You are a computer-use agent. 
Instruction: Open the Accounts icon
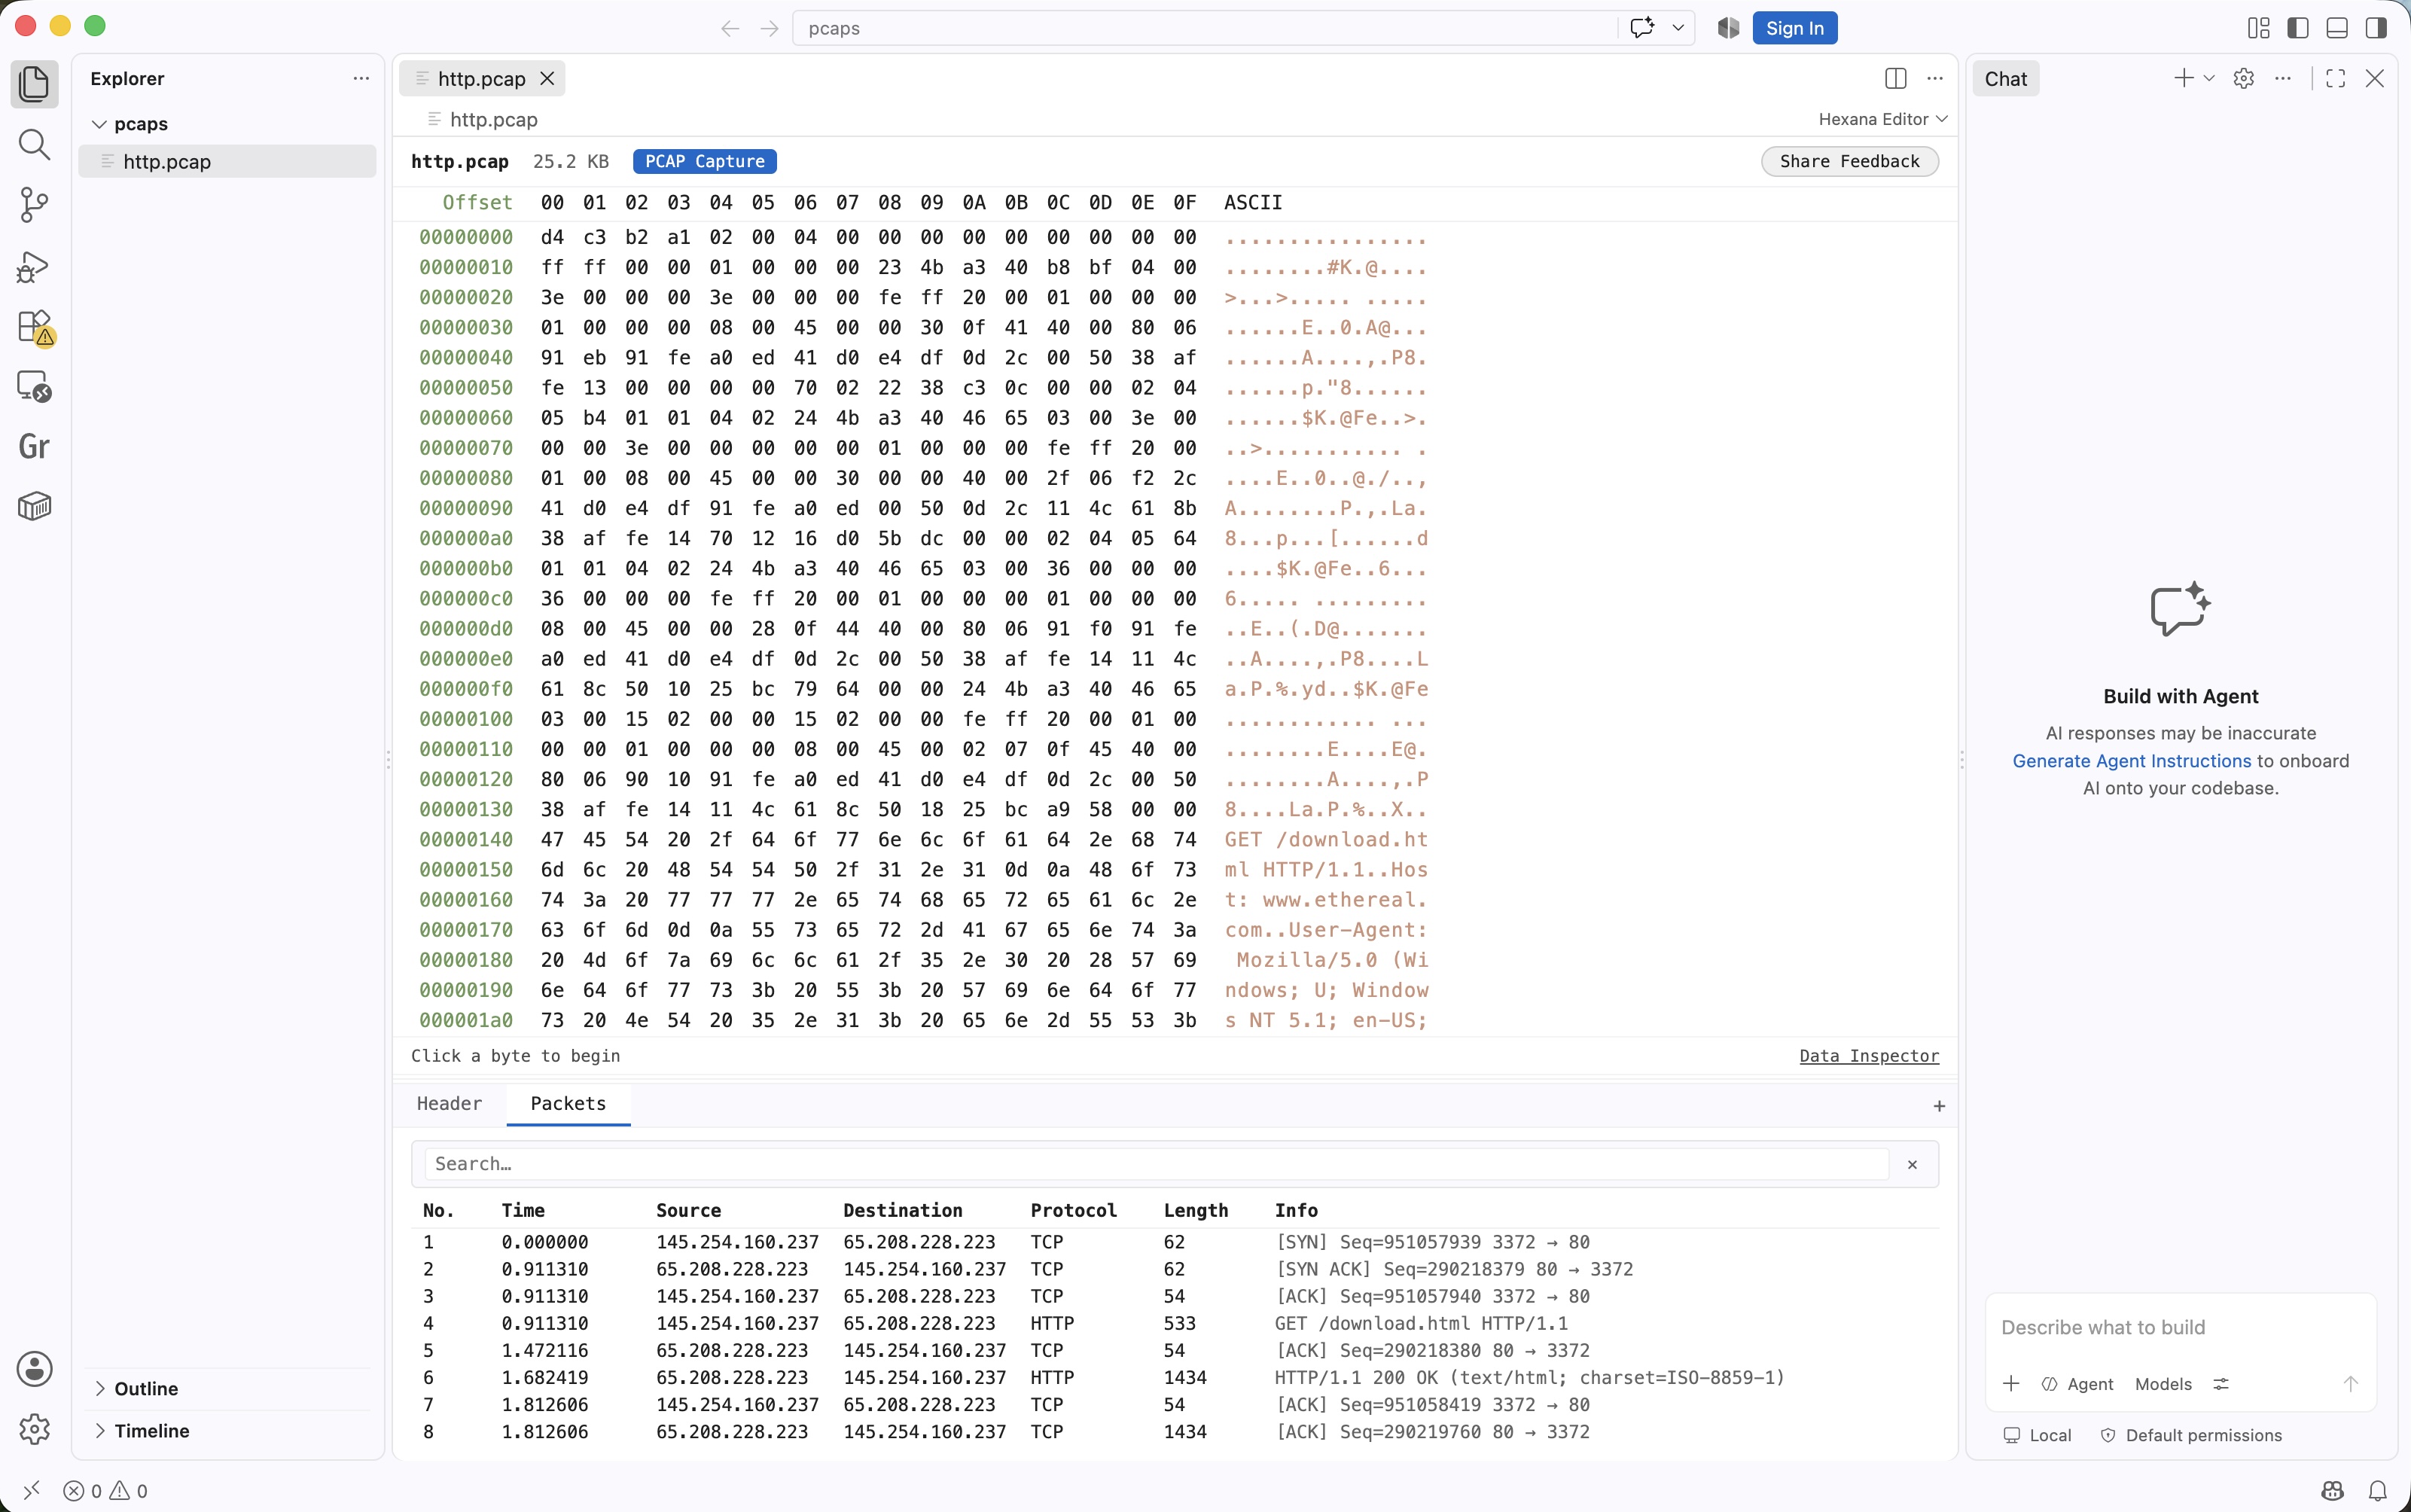34,1369
